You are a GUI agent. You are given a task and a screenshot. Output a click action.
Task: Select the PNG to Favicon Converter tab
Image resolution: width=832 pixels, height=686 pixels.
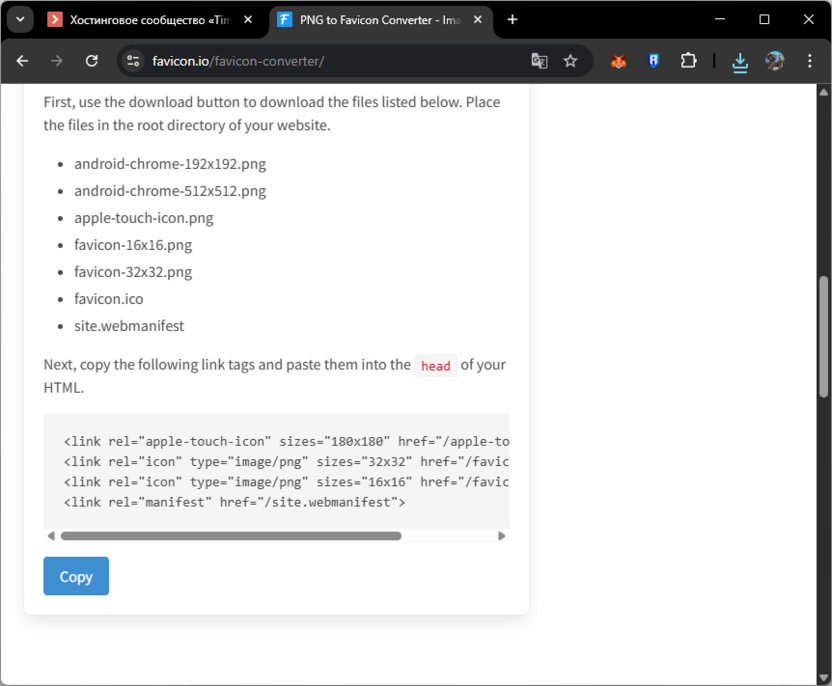tap(380, 20)
